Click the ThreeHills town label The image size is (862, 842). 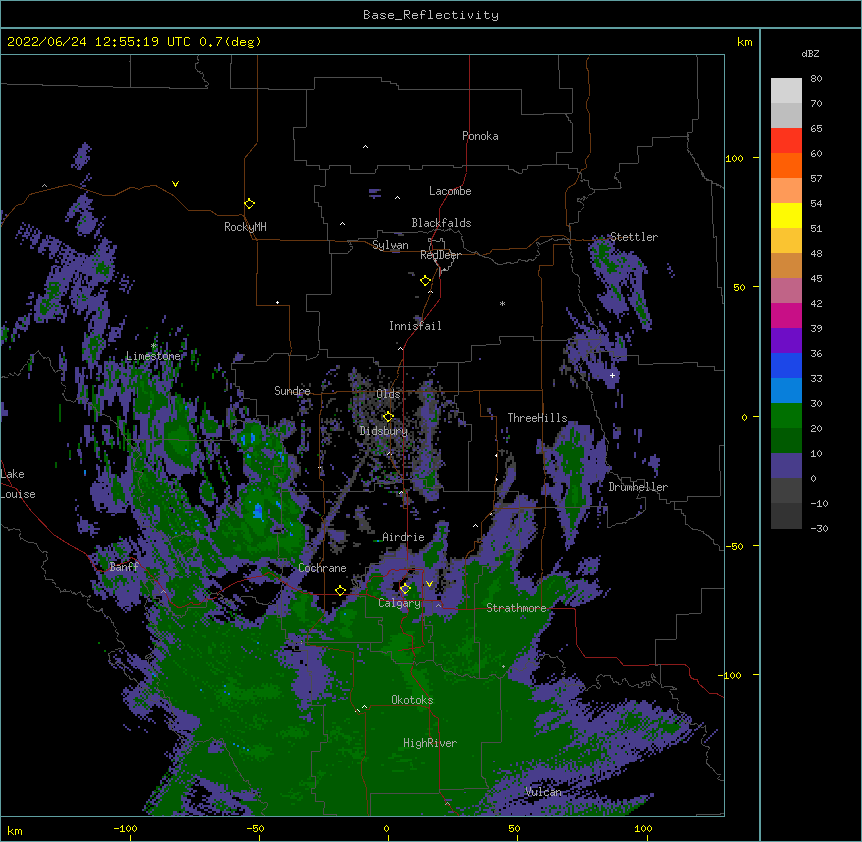pyautogui.click(x=537, y=418)
